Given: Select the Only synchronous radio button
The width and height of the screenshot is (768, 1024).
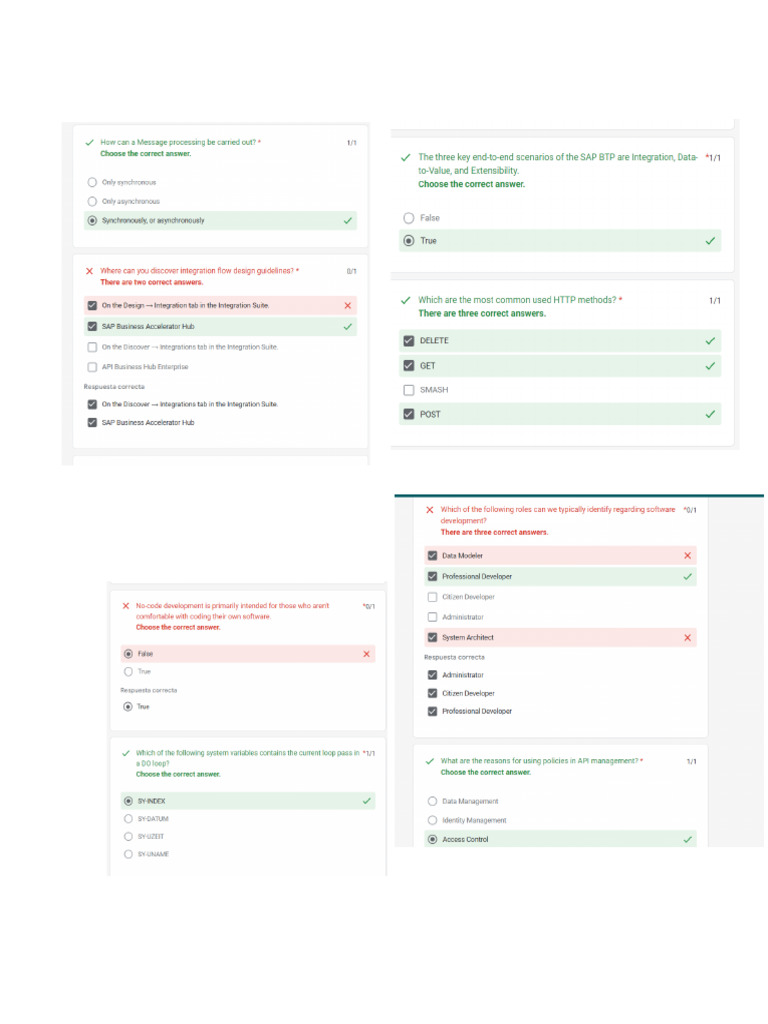Looking at the screenshot, I should click(x=92, y=183).
